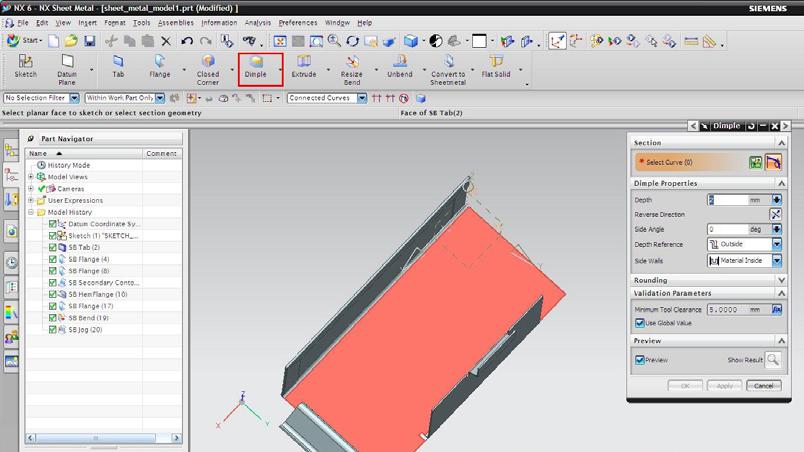The height and width of the screenshot is (452, 804).
Task: Click the Cut scissors icon
Action: (x=111, y=41)
